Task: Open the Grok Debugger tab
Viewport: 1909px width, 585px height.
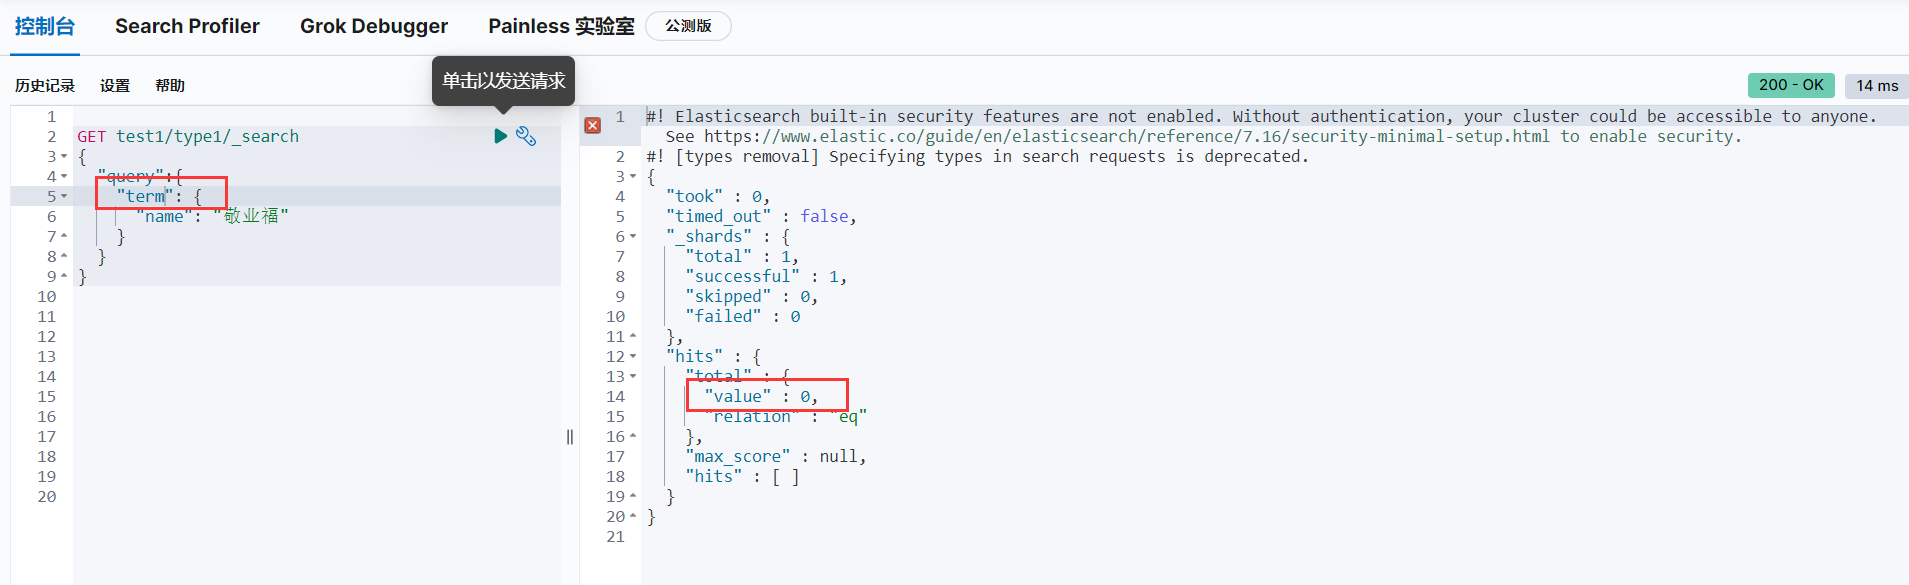Action: point(374,26)
